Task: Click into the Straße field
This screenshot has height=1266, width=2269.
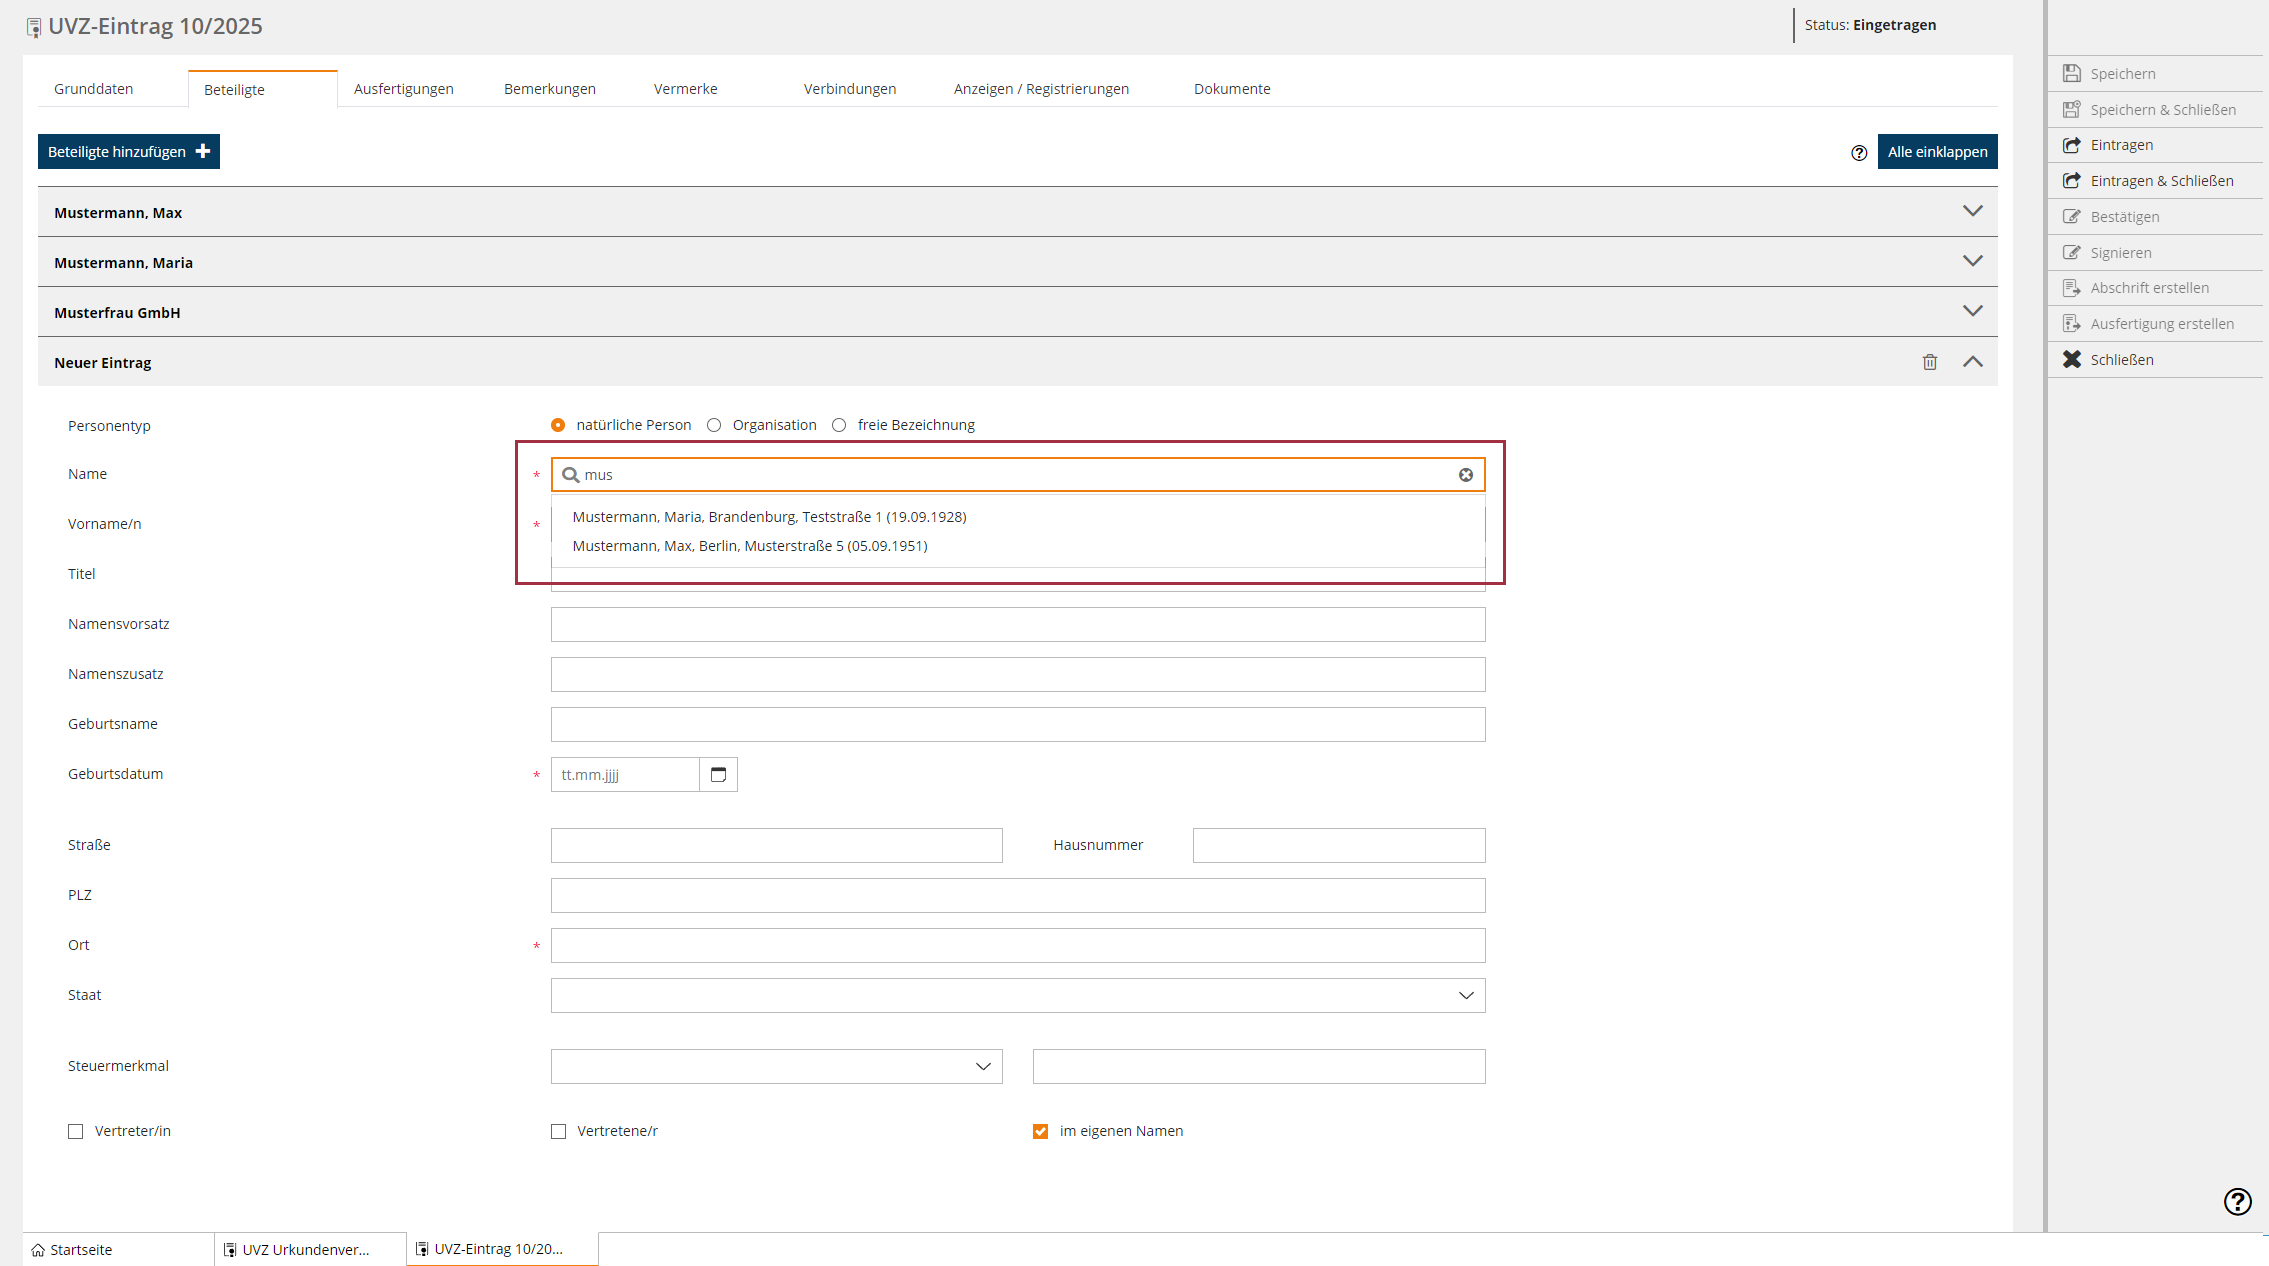Action: (x=776, y=846)
